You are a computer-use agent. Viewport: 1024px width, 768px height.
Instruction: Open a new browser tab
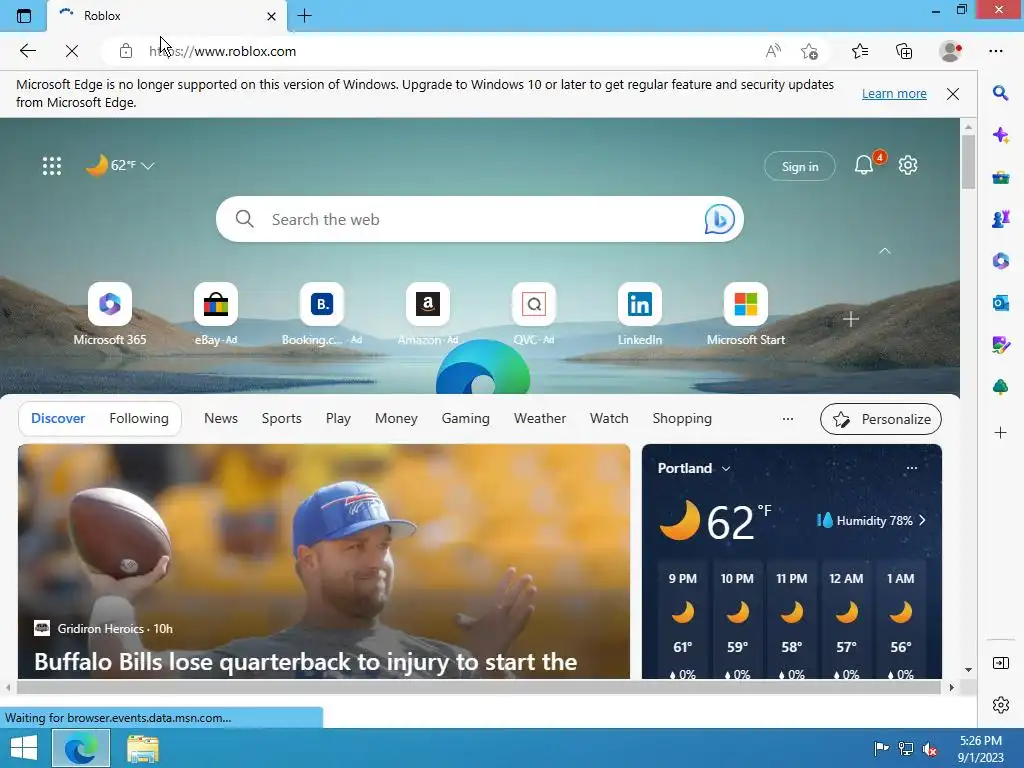coord(304,16)
